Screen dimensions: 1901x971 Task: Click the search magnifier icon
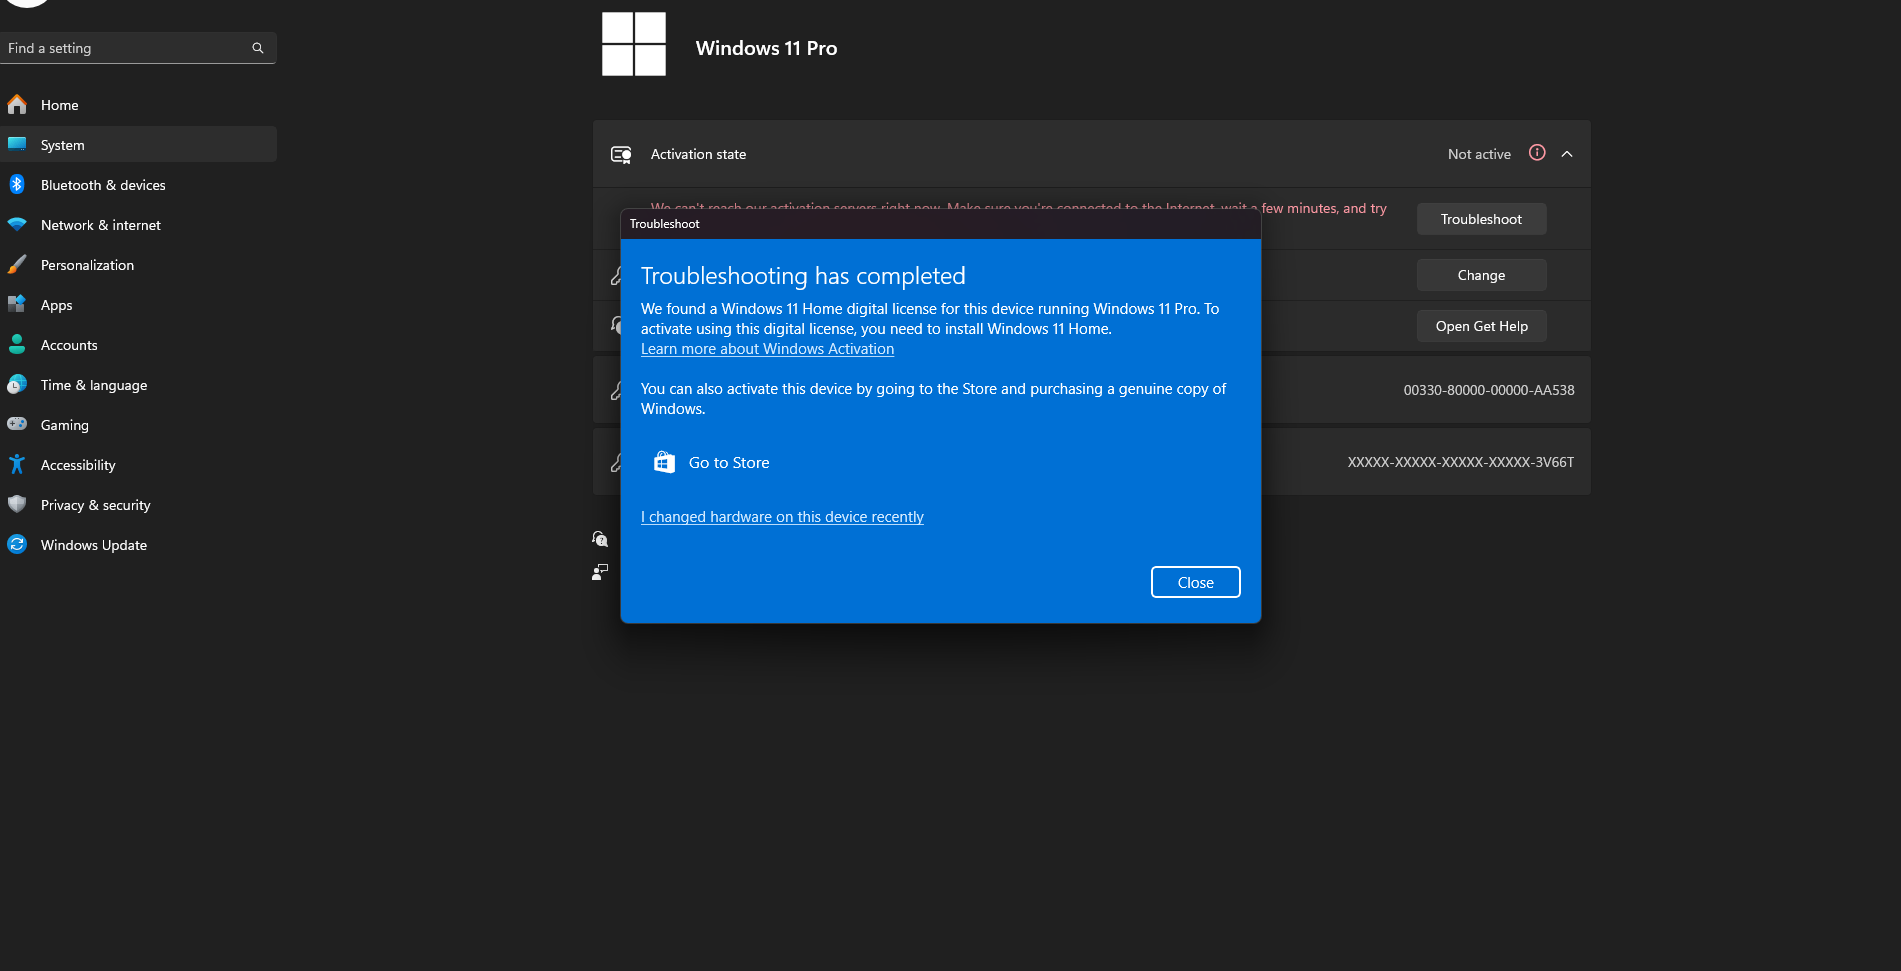coord(258,48)
